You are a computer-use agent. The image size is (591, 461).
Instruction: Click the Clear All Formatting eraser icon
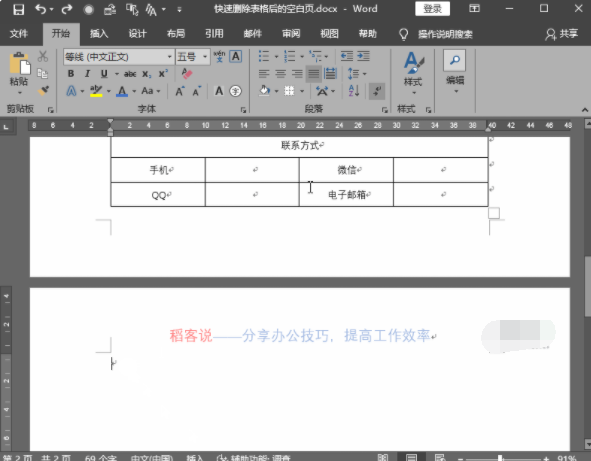click(x=187, y=74)
